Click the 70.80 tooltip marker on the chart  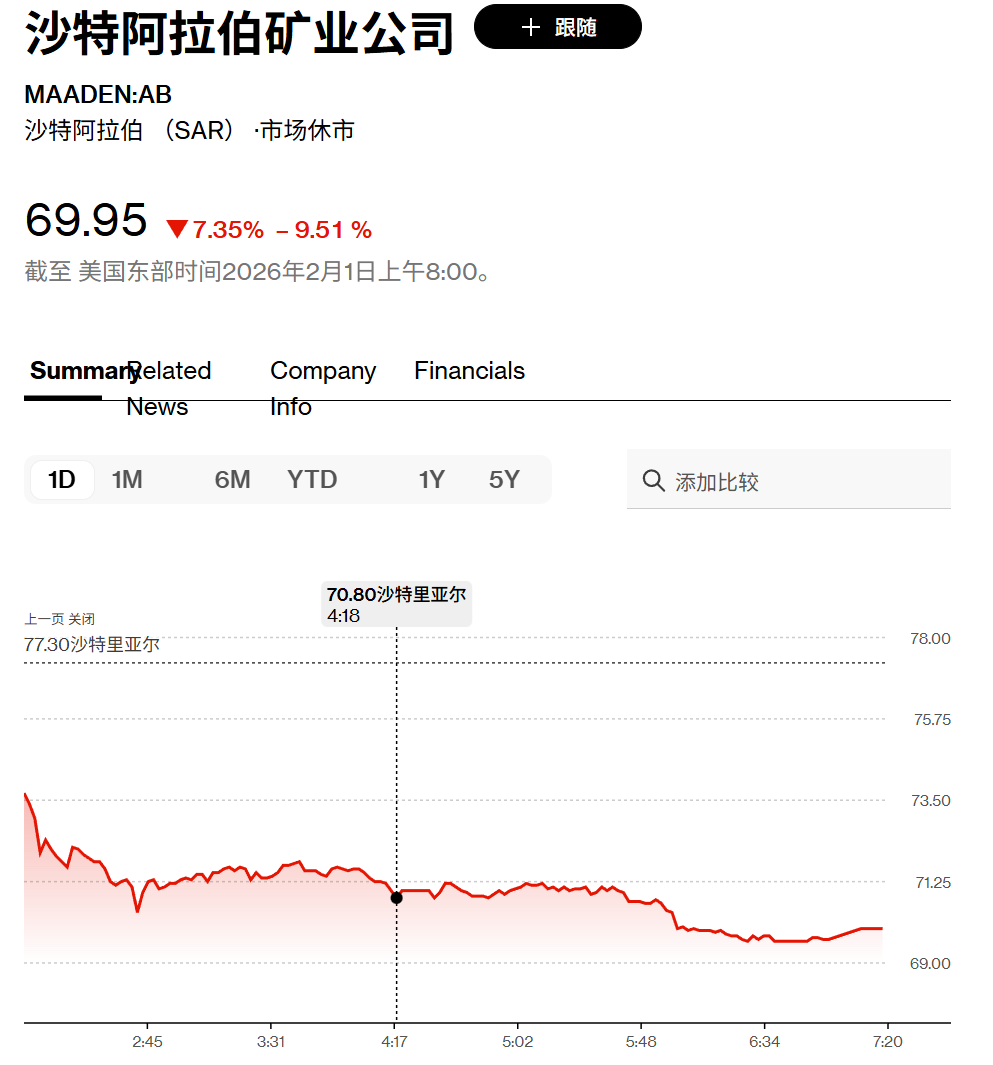396,603
